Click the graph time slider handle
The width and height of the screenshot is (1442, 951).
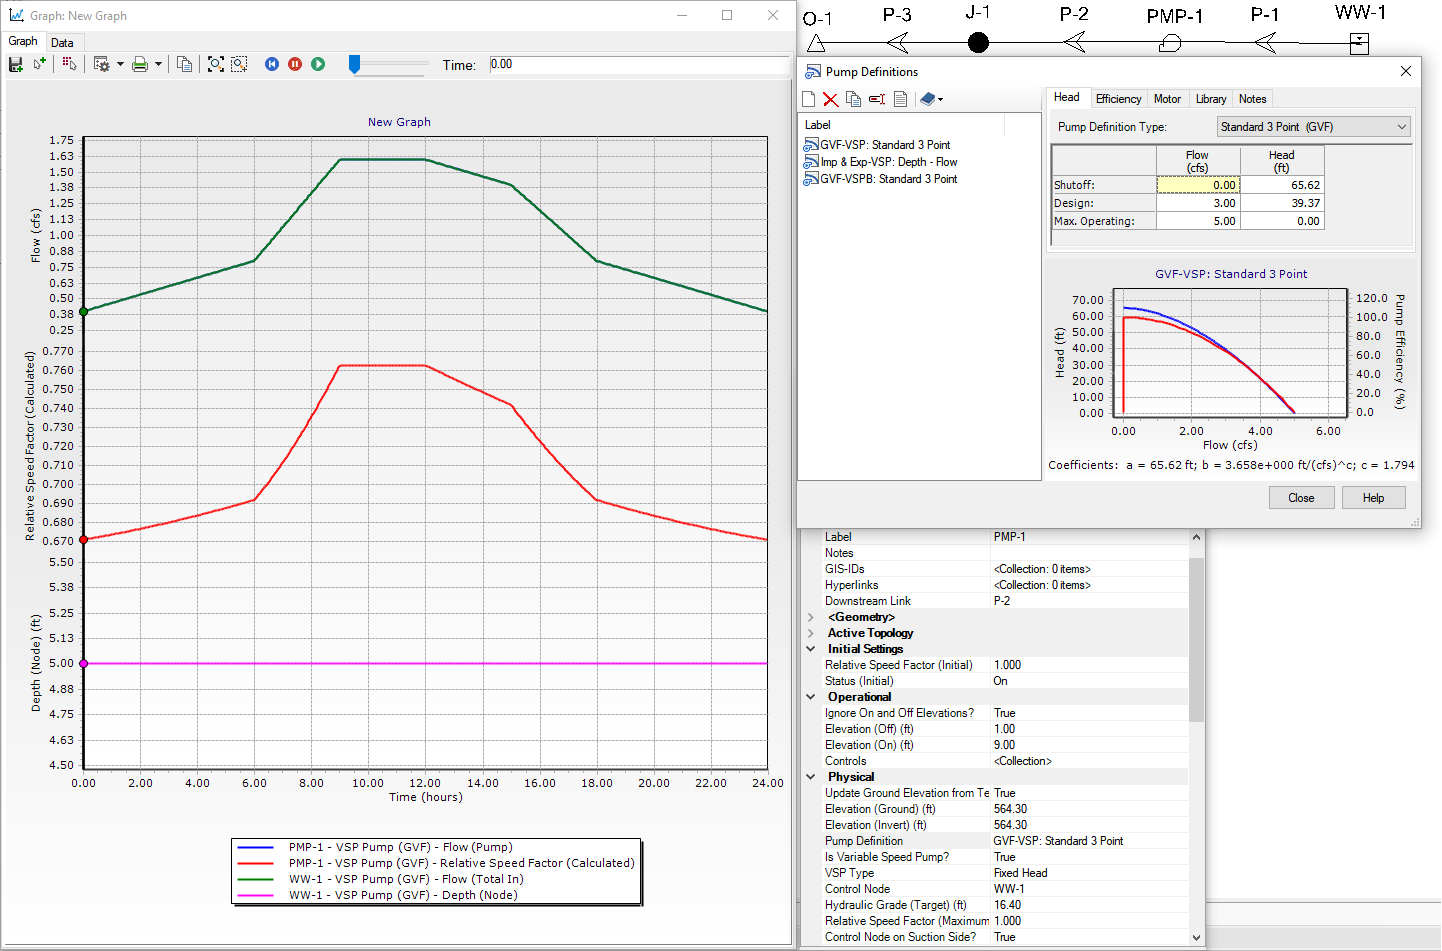[354, 64]
